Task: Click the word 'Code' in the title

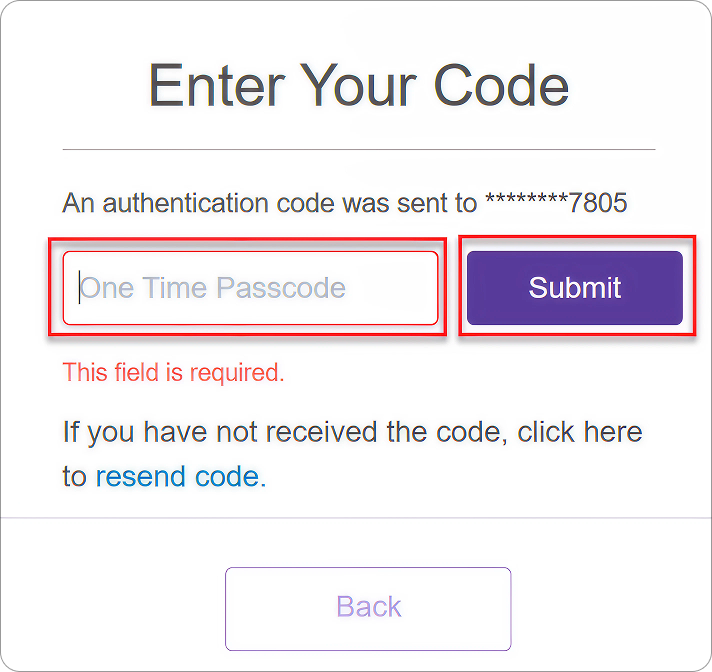Action: [501, 85]
